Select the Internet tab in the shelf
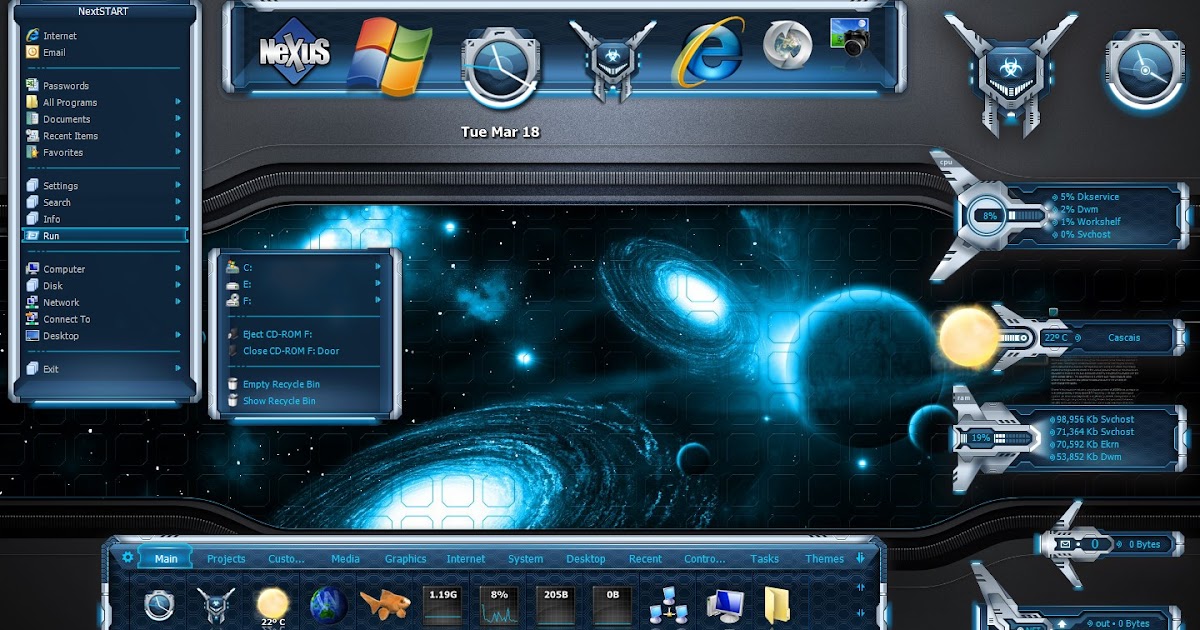Screen dimensions: 1200x630 (466, 559)
